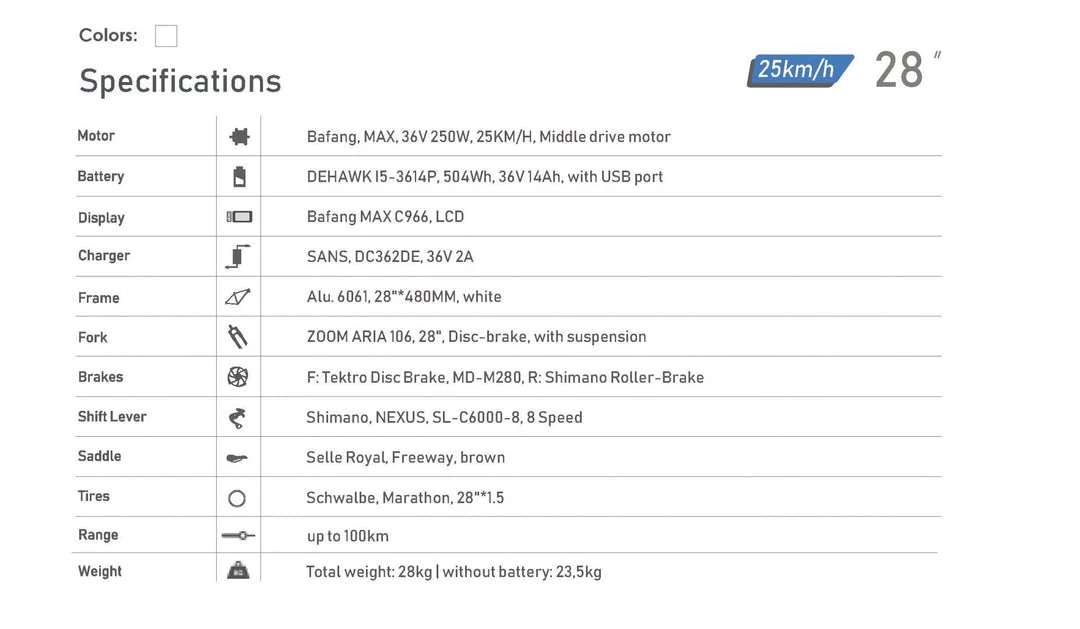Click the Specifications heading

coord(180,81)
